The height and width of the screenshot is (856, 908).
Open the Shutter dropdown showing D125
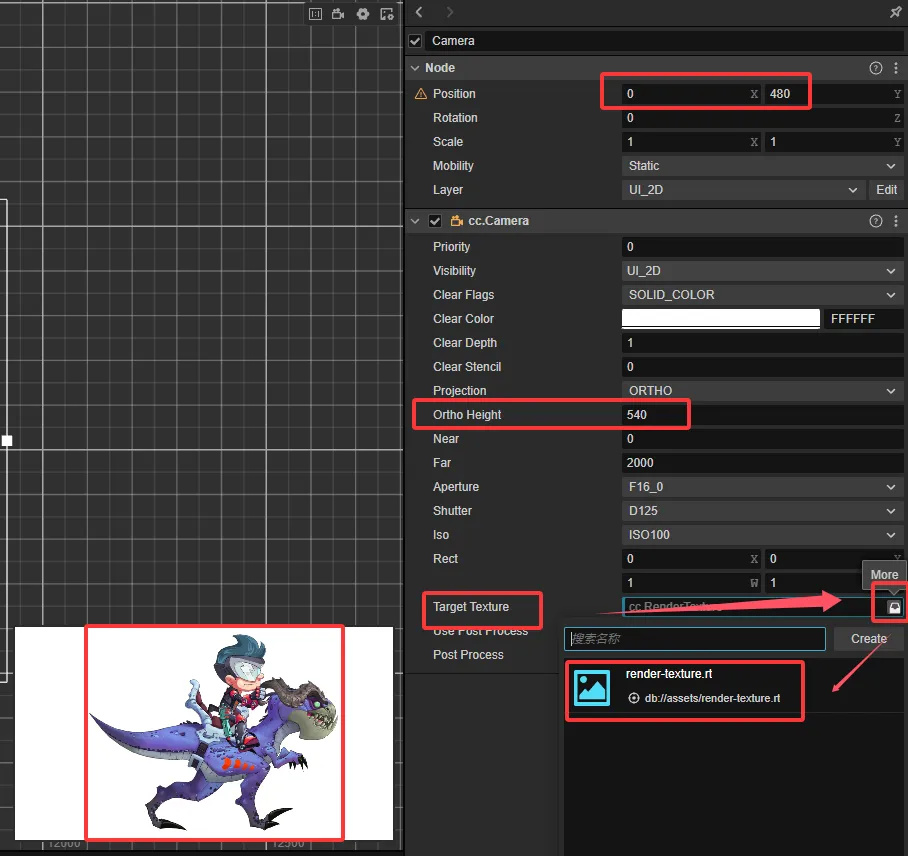(x=762, y=511)
